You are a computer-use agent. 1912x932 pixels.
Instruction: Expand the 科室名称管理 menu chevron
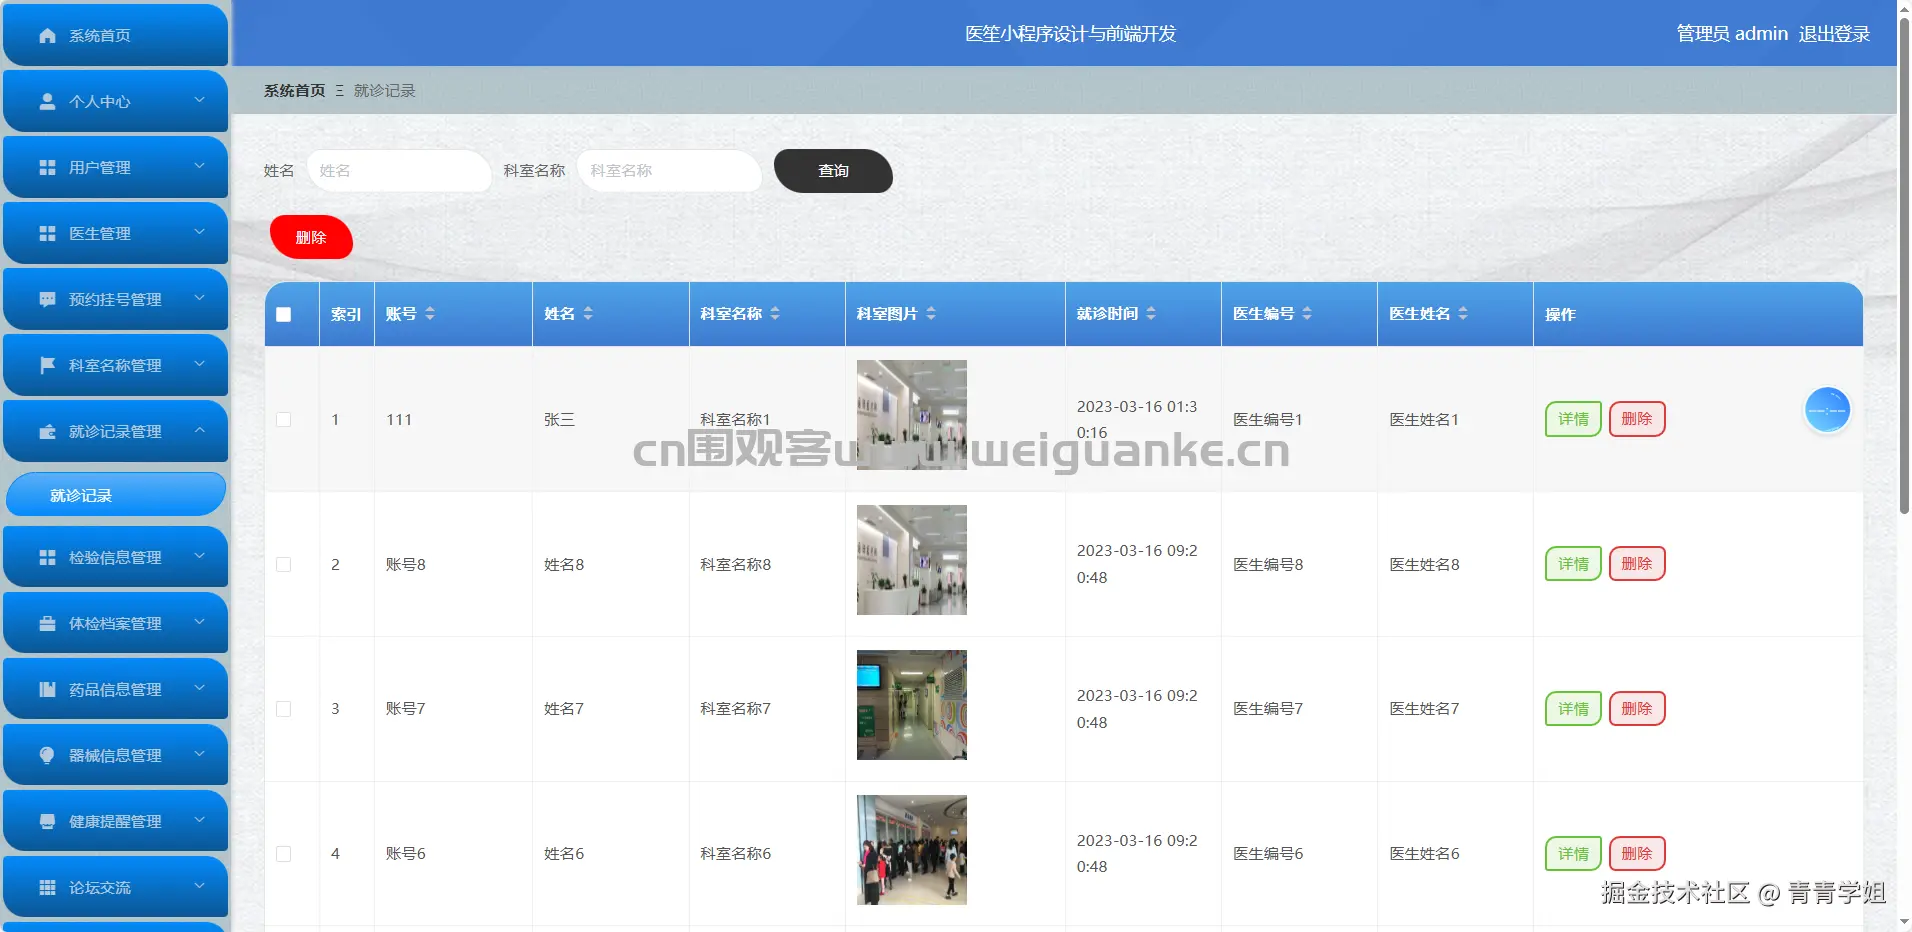[x=199, y=364]
